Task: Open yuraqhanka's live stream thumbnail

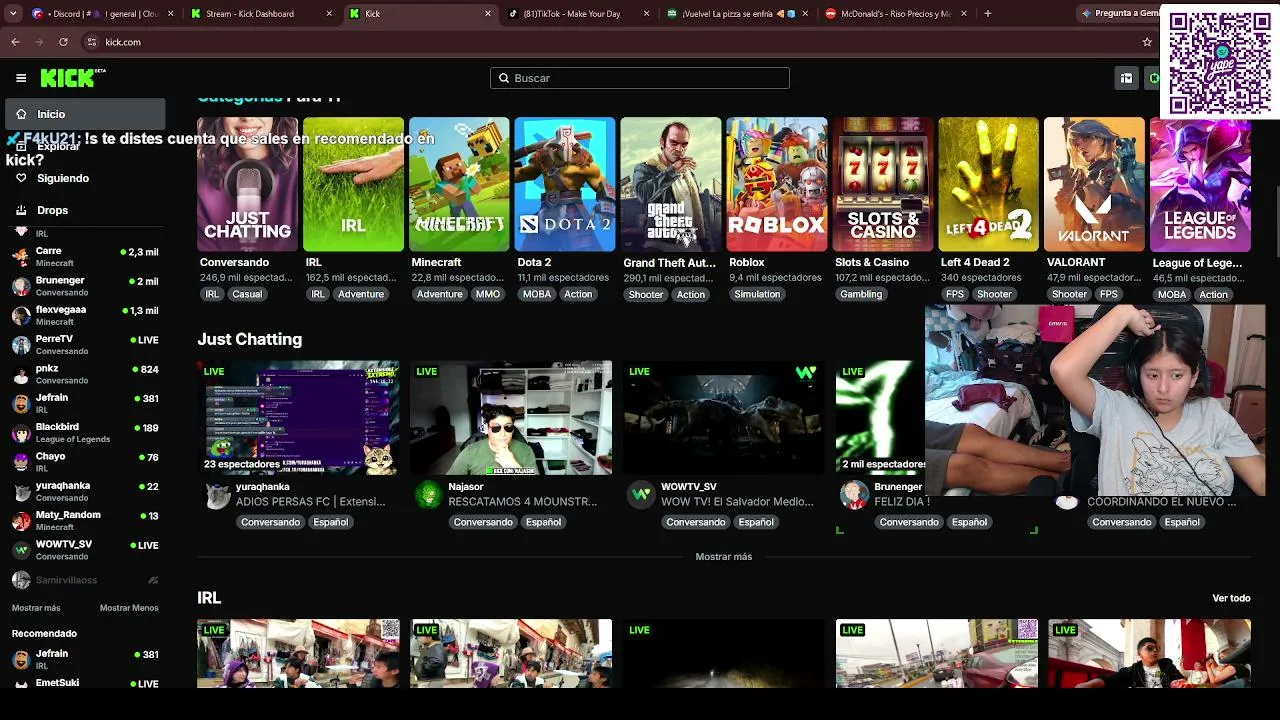Action: pos(298,418)
